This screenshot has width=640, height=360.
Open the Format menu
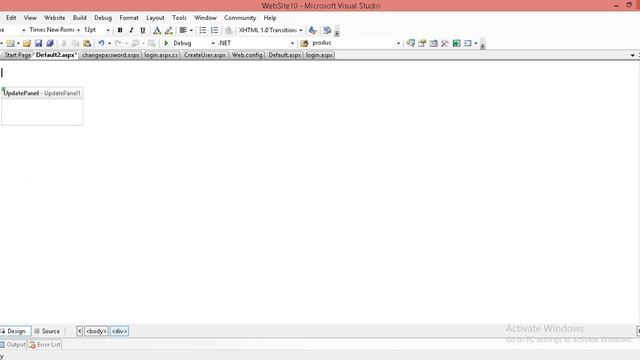click(129, 18)
